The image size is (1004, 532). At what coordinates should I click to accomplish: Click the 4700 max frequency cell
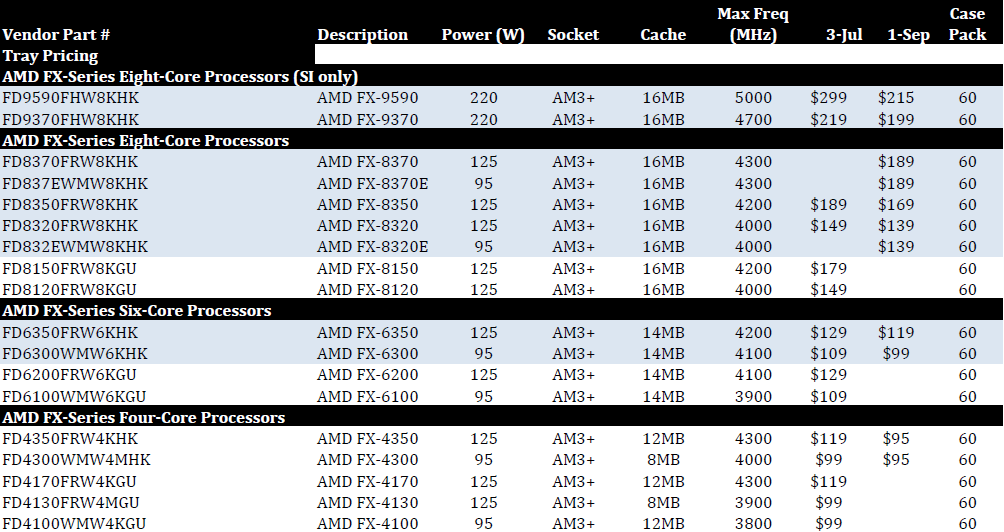click(753, 120)
